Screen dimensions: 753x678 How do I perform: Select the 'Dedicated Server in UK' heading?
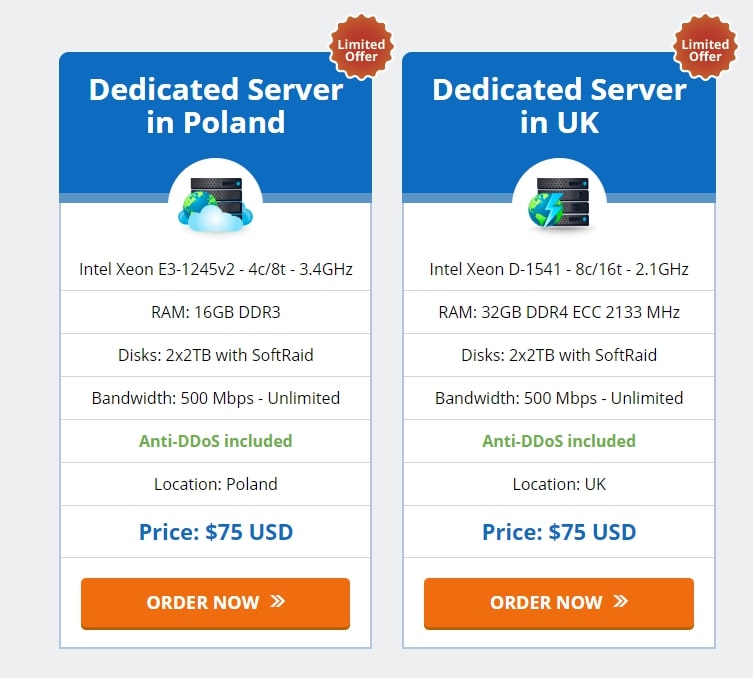(x=559, y=106)
